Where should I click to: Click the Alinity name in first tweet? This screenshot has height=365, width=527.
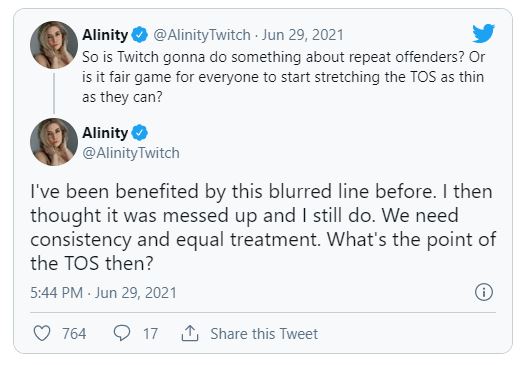click(x=105, y=35)
